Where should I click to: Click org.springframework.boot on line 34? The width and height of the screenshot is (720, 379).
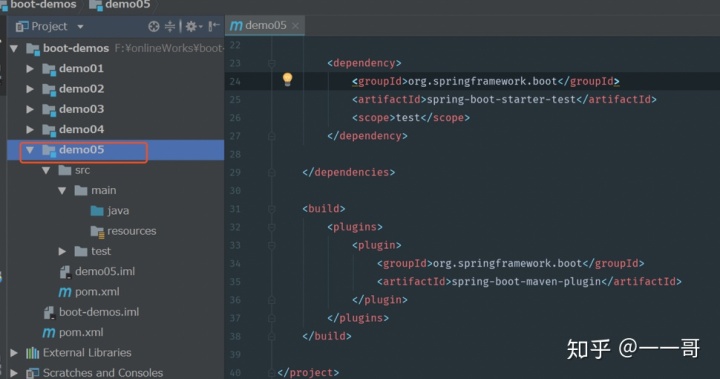(x=507, y=264)
